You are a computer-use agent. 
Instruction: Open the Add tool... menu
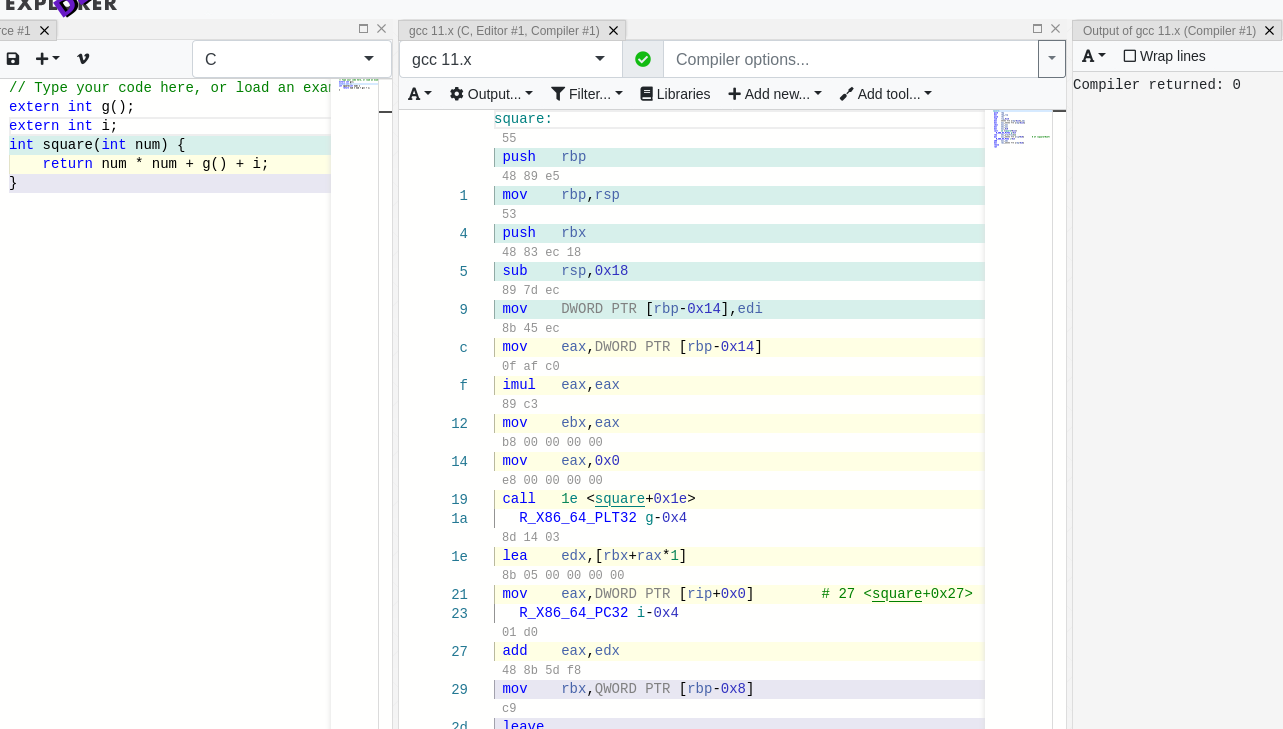click(886, 94)
